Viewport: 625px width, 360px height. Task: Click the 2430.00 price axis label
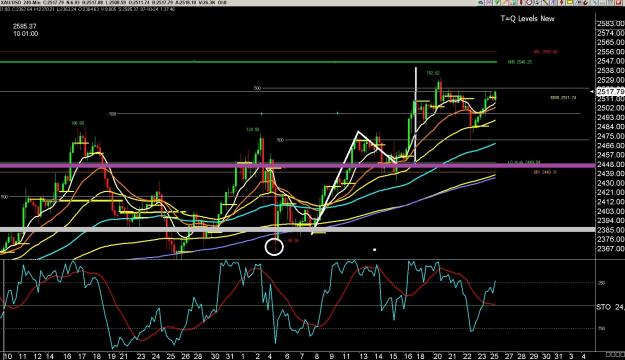tap(611, 183)
